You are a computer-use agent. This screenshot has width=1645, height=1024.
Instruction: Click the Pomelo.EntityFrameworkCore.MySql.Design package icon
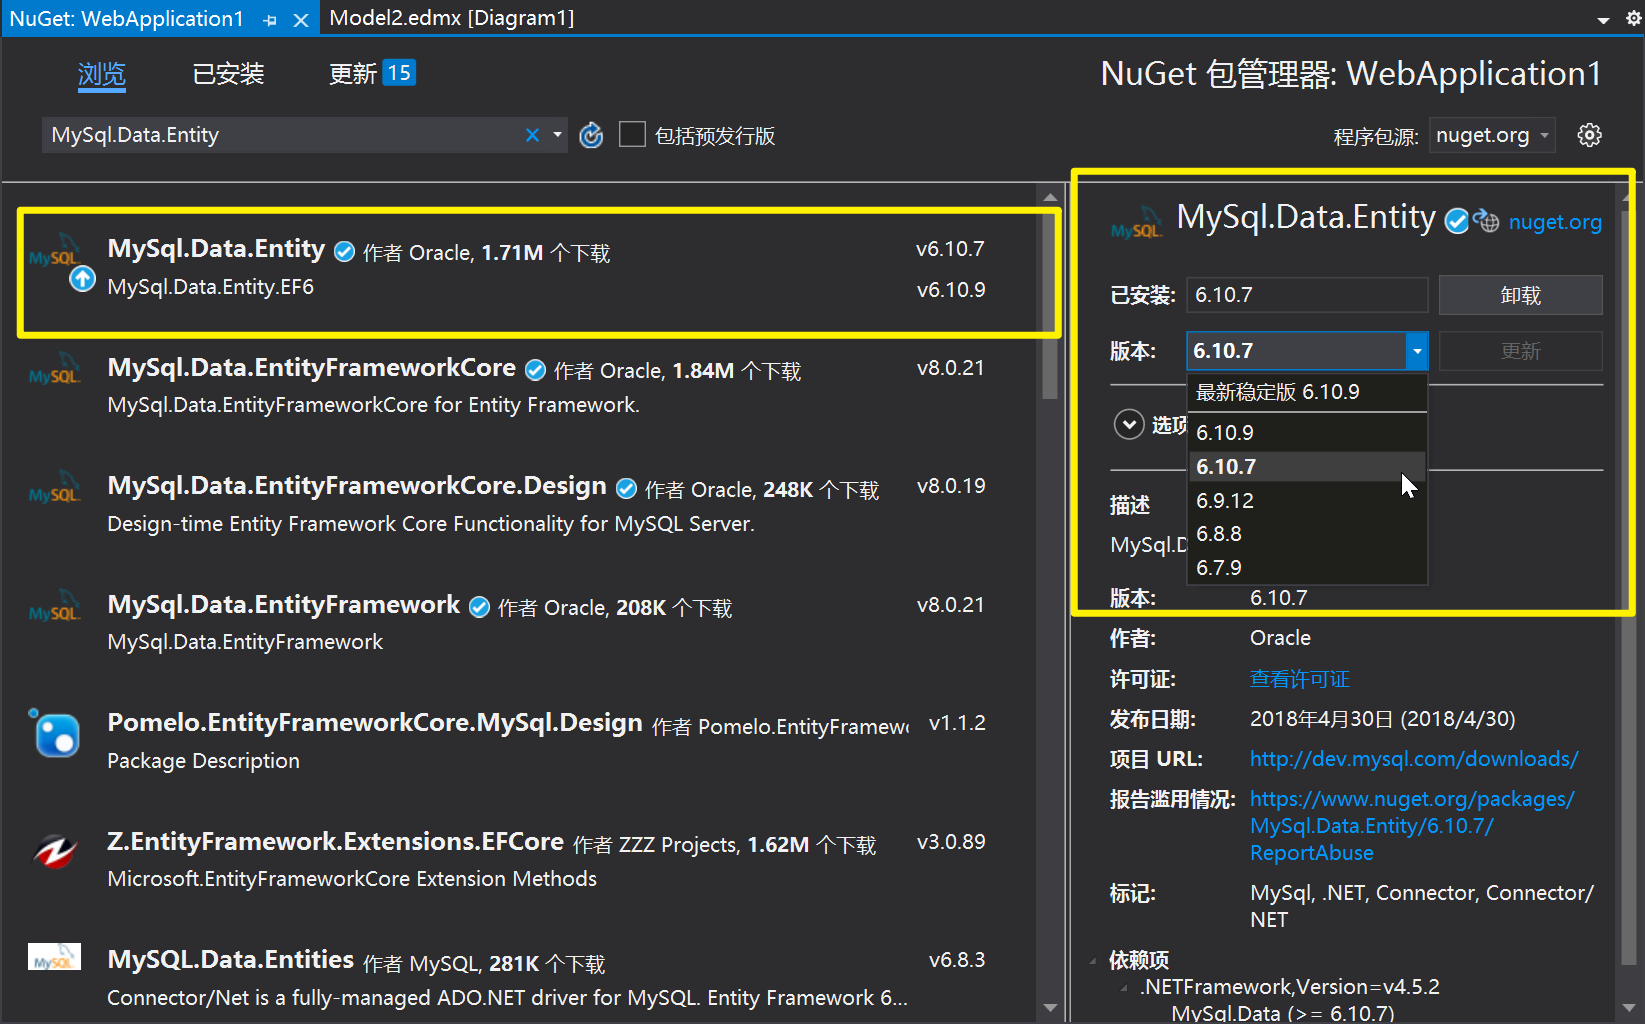(55, 733)
